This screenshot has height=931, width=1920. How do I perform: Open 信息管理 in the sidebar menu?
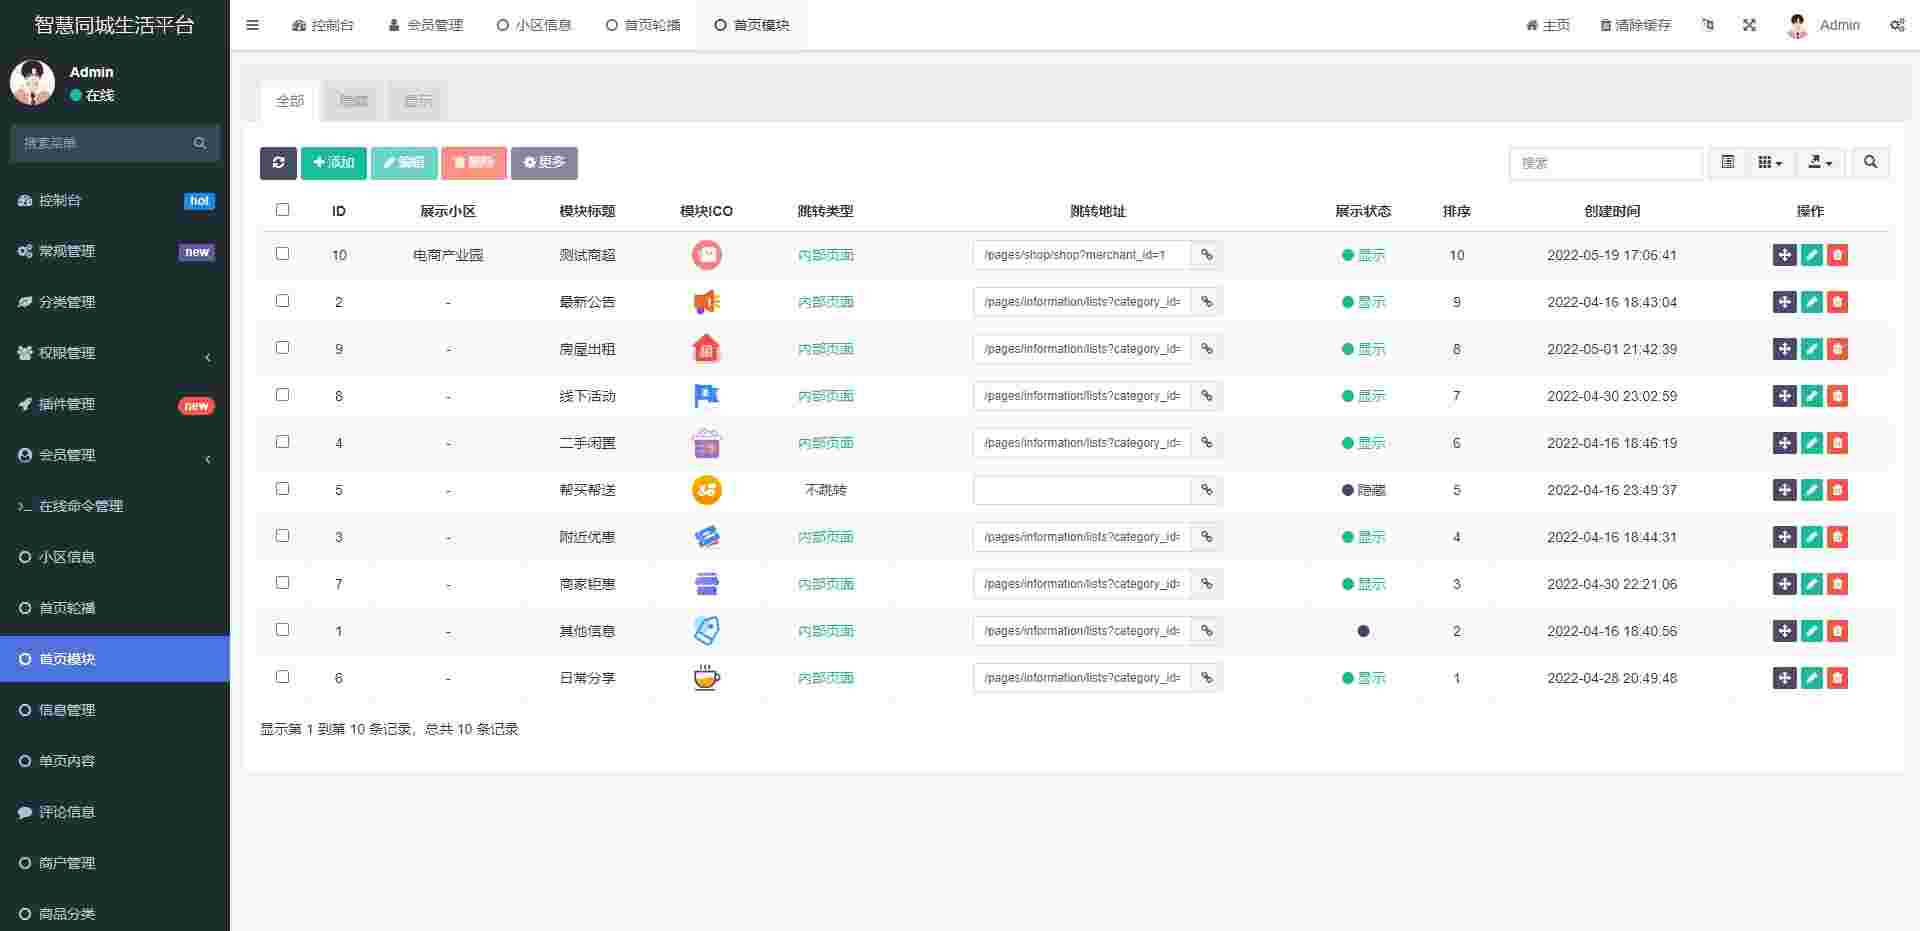click(67, 710)
